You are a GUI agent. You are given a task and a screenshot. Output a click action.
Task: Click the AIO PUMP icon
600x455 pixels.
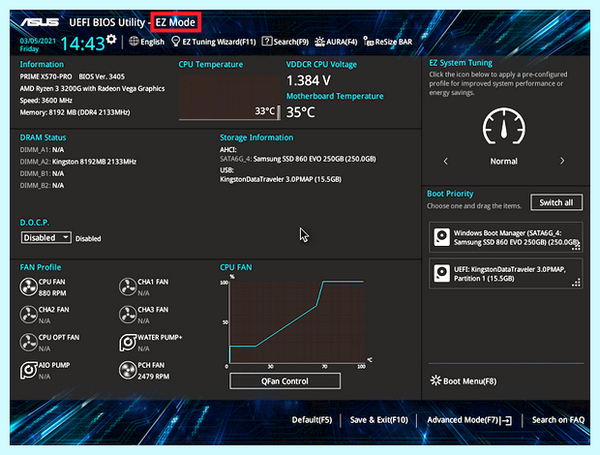[x=28, y=370]
